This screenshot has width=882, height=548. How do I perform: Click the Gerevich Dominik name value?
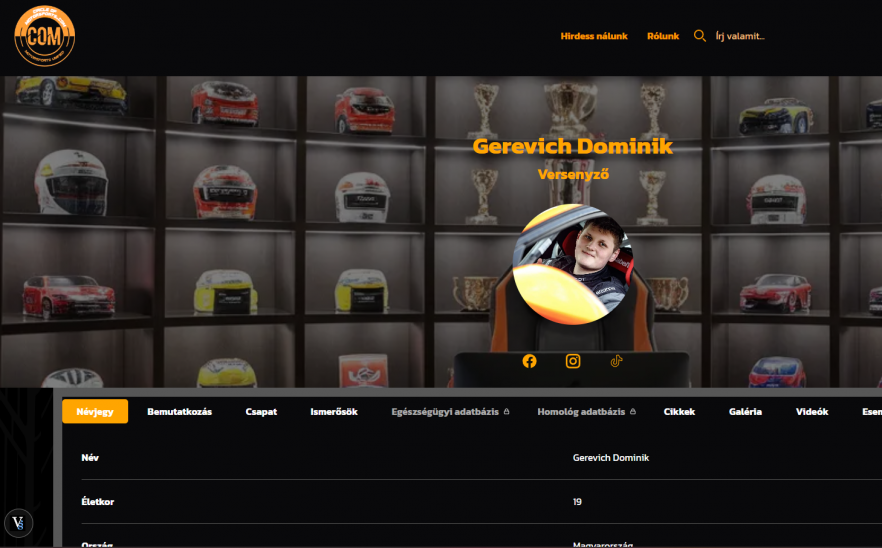tap(611, 457)
